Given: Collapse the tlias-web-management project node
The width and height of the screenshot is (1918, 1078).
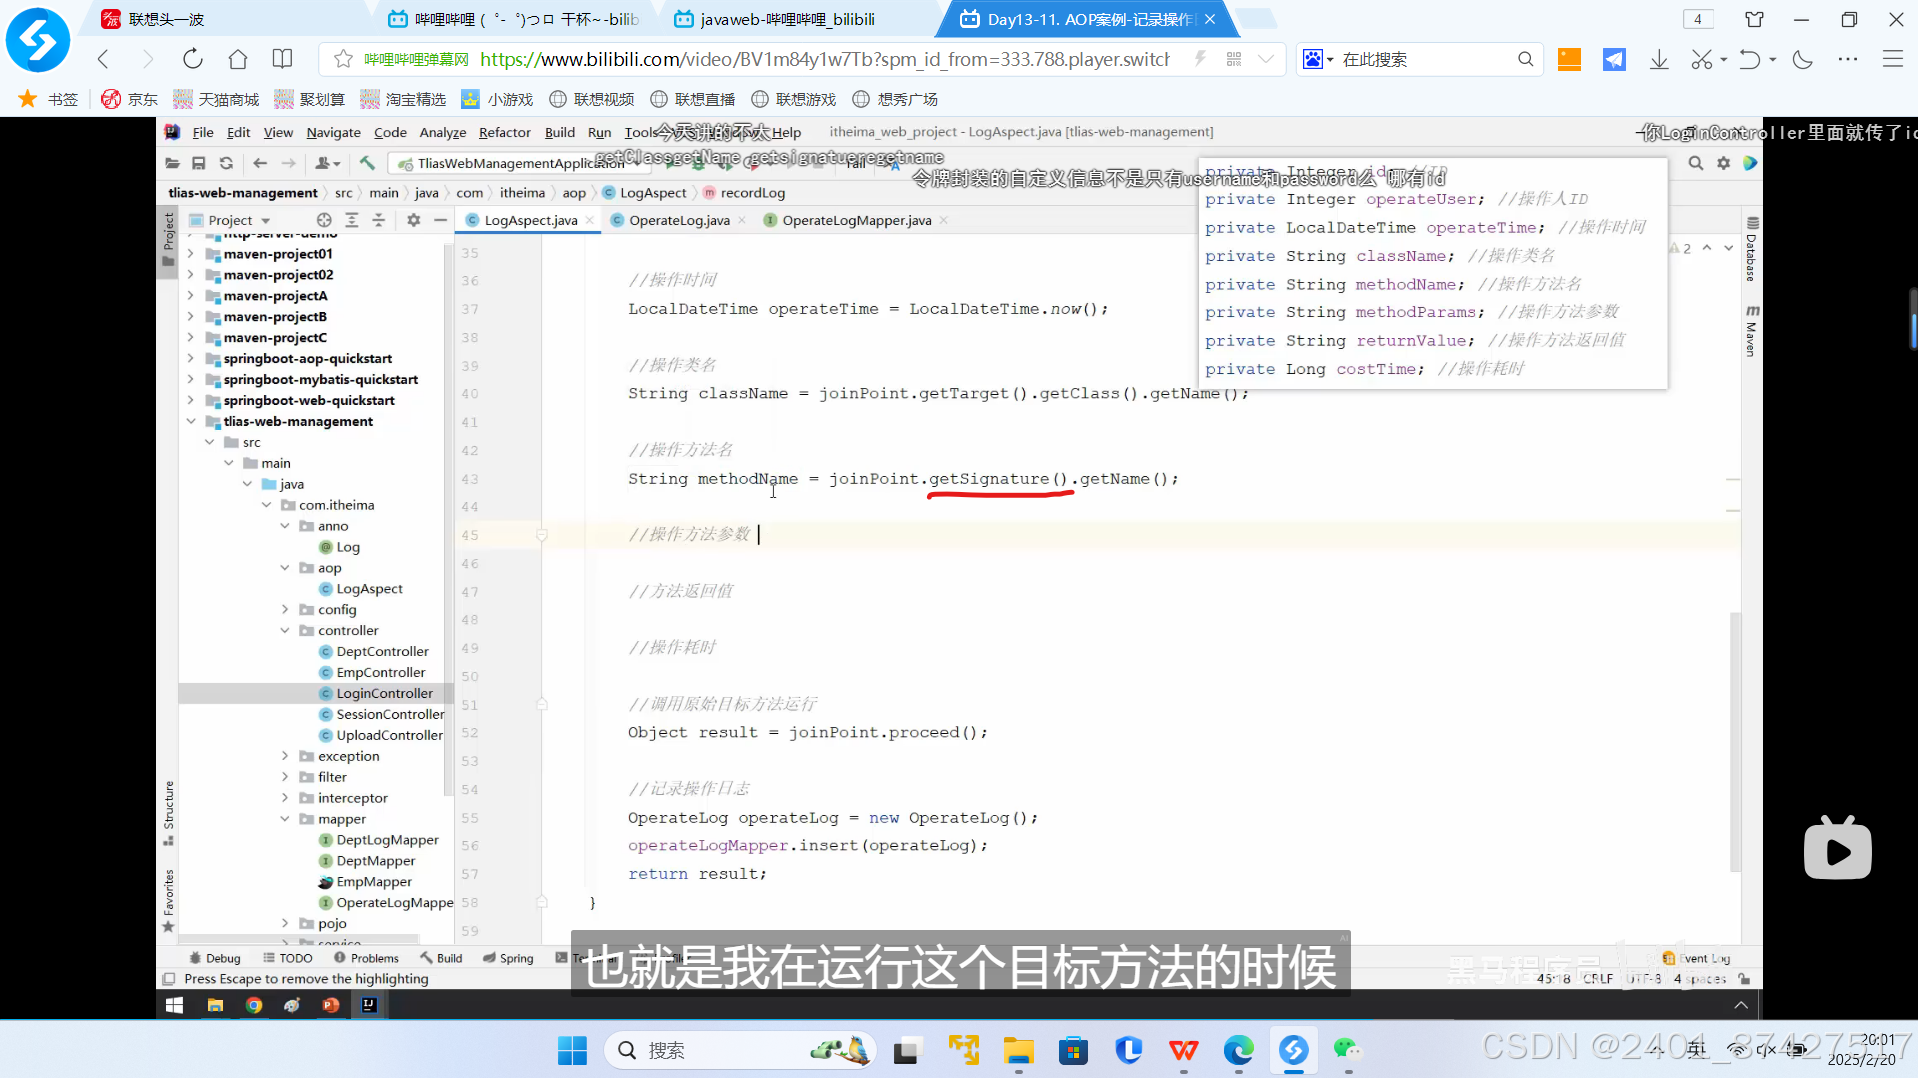Looking at the screenshot, I should pyautogui.click(x=191, y=421).
